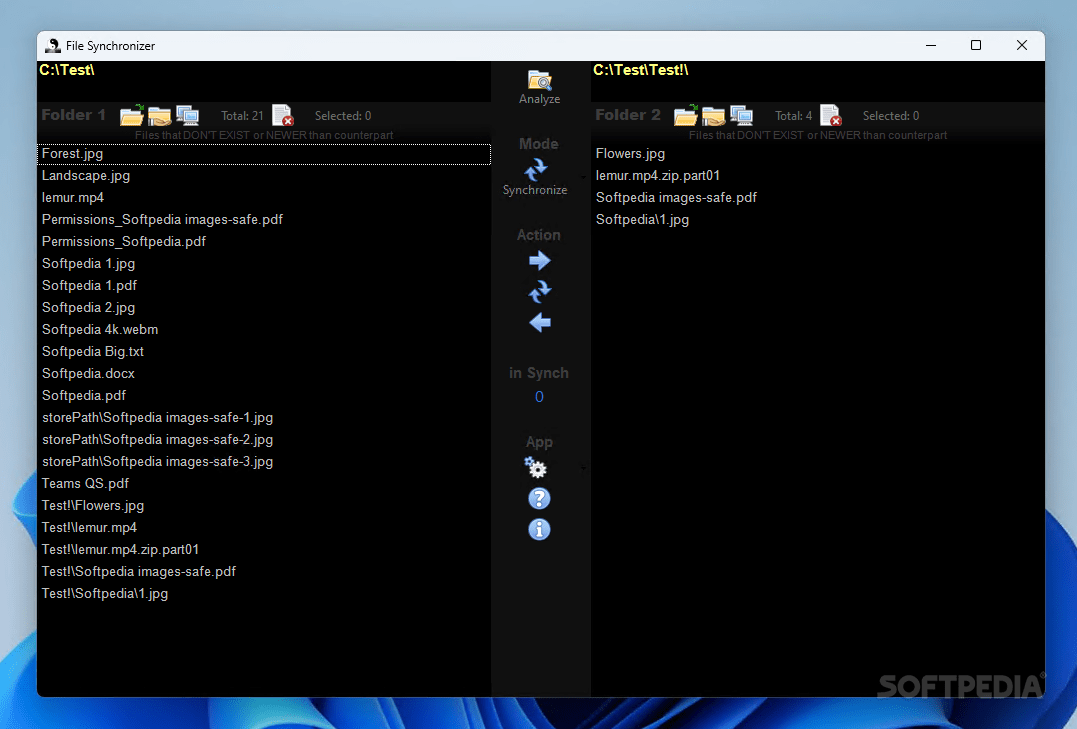The height and width of the screenshot is (729, 1077).
Task: Select Test!\lemur.mp4.zip.part01 in Folder 1
Action: pos(264,550)
